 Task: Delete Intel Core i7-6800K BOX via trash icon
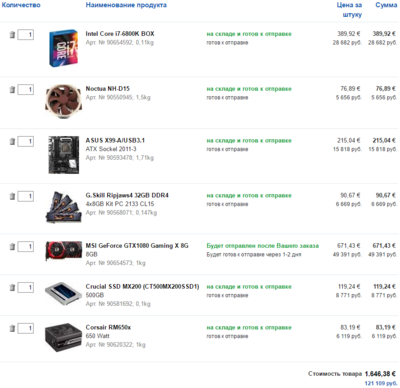(12, 35)
